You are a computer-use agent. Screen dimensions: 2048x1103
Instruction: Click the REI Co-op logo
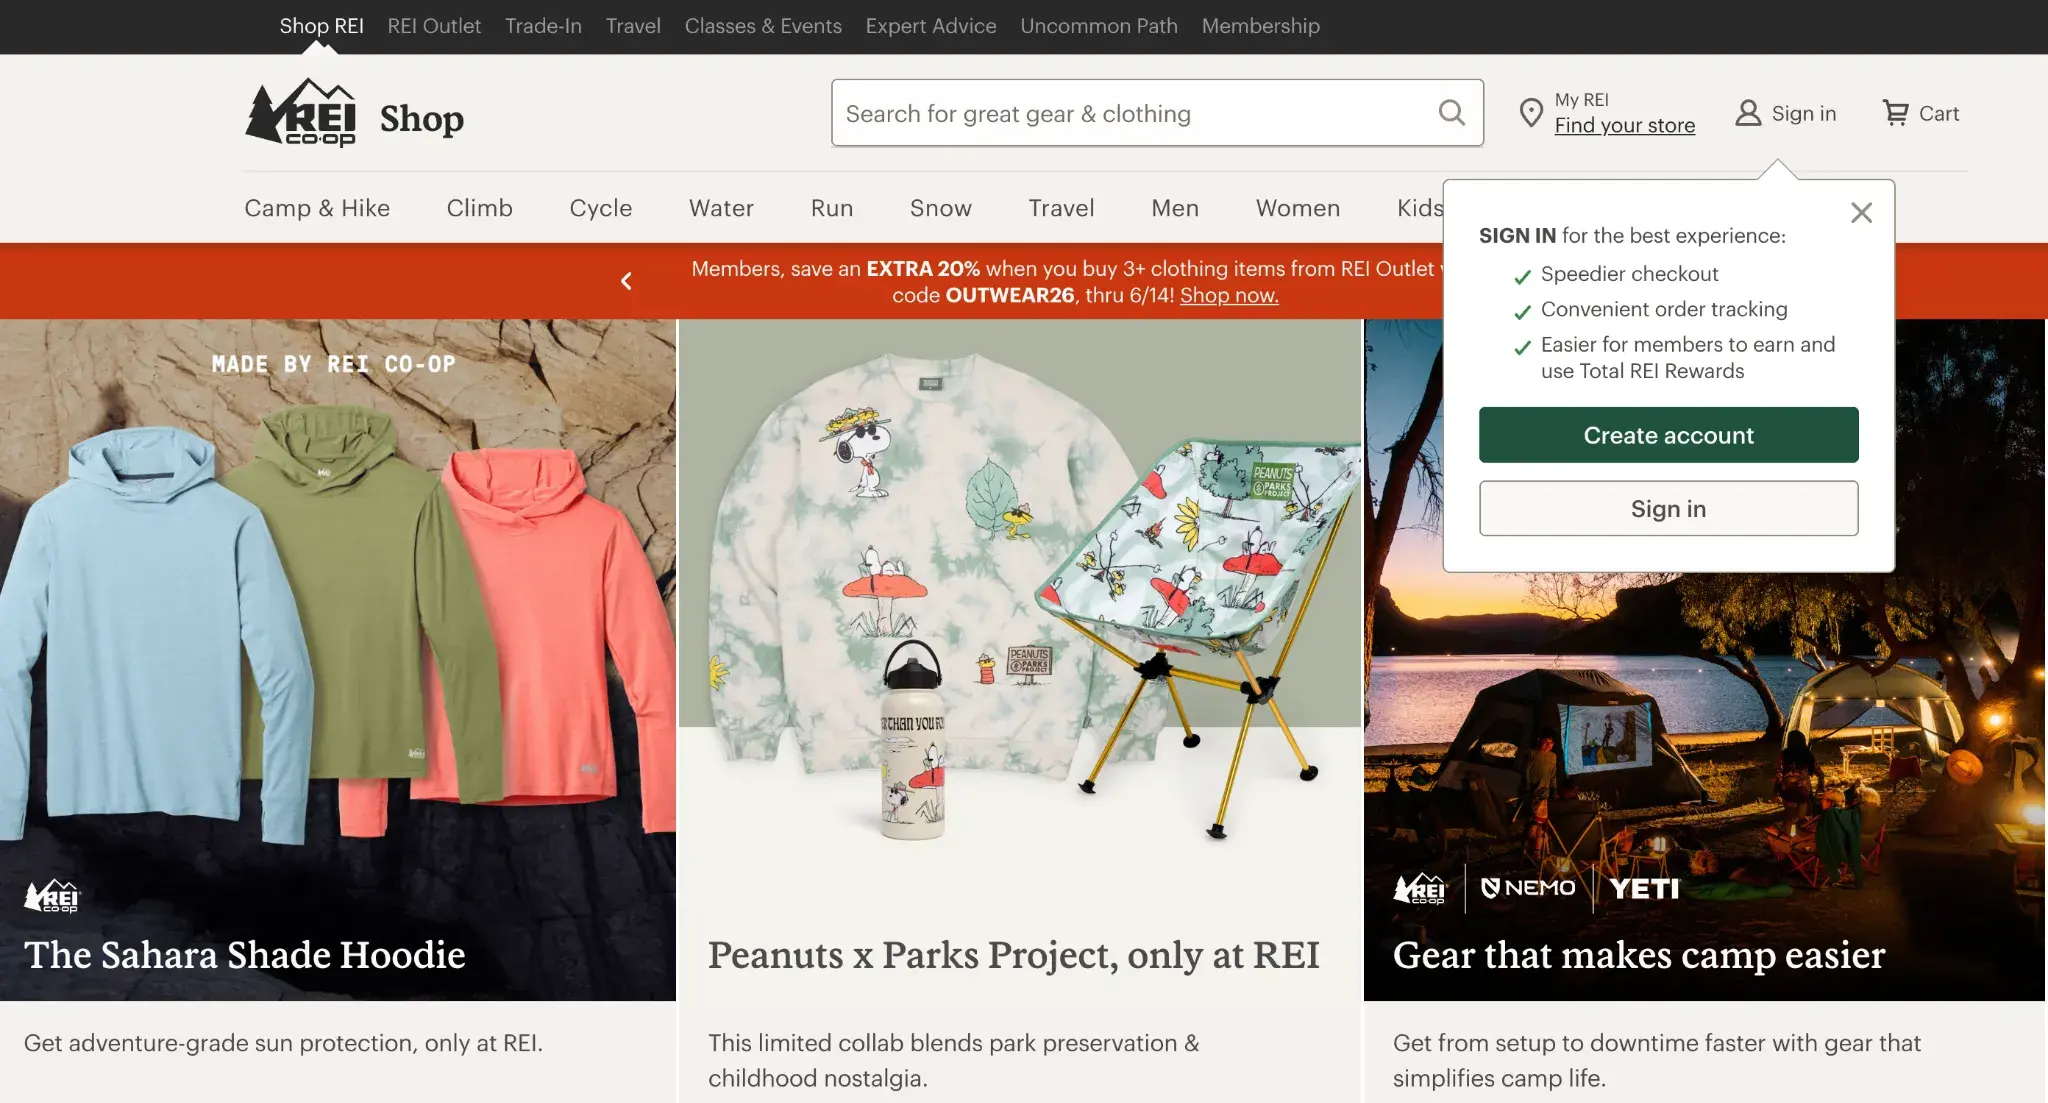click(x=301, y=113)
